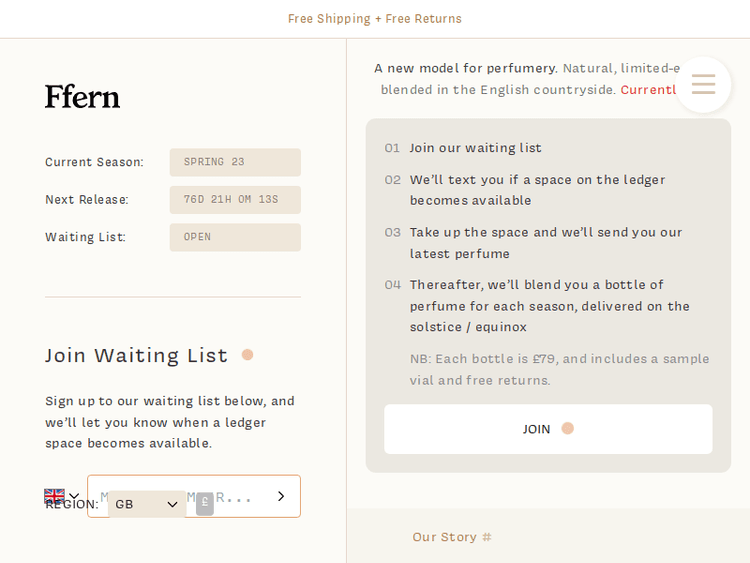Select step 04 about seasonal perfume bottles

point(549,305)
